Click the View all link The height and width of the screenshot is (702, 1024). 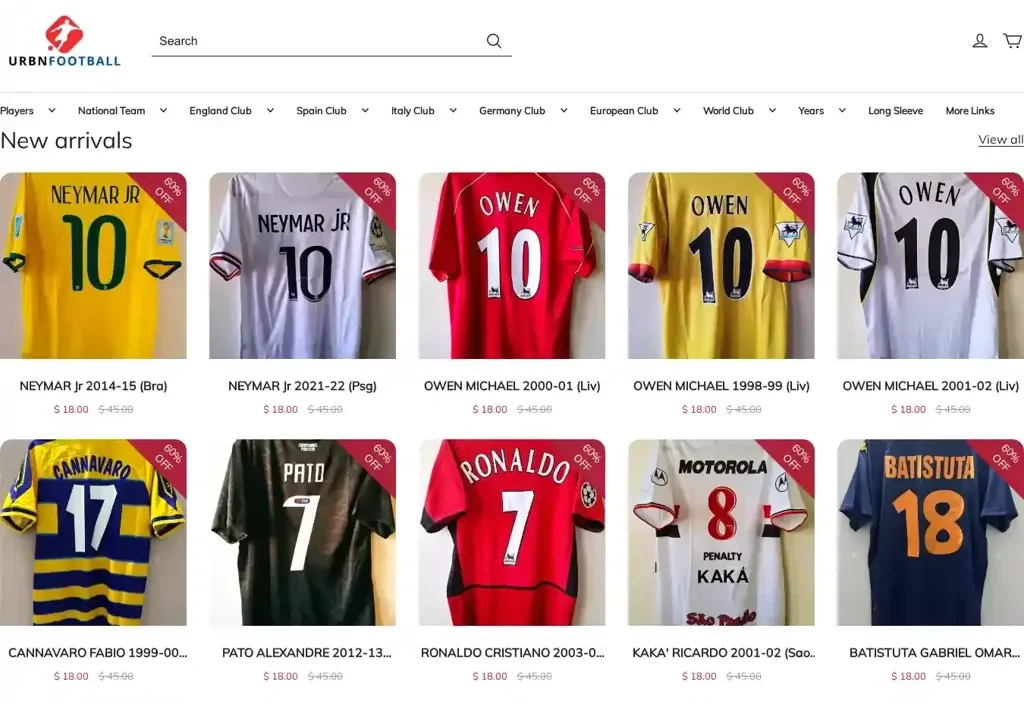[x=1000, y=140]
